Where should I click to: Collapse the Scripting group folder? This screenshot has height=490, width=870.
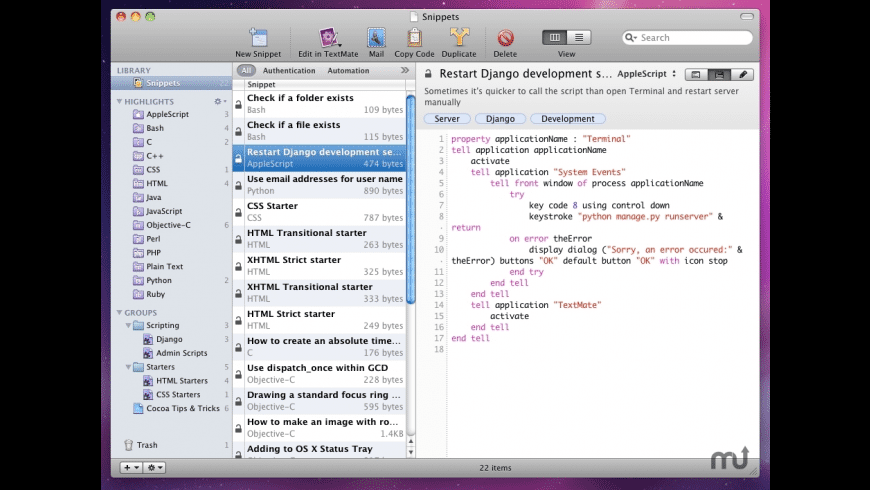128,326
